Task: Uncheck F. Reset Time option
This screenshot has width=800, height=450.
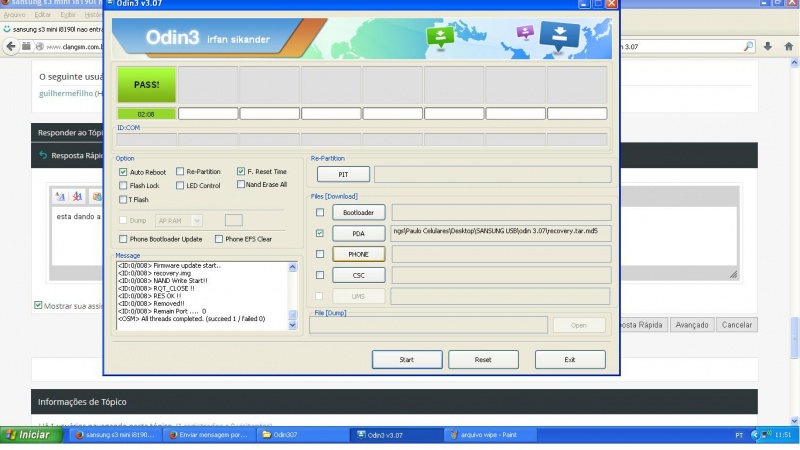Action: coord(241,171)
